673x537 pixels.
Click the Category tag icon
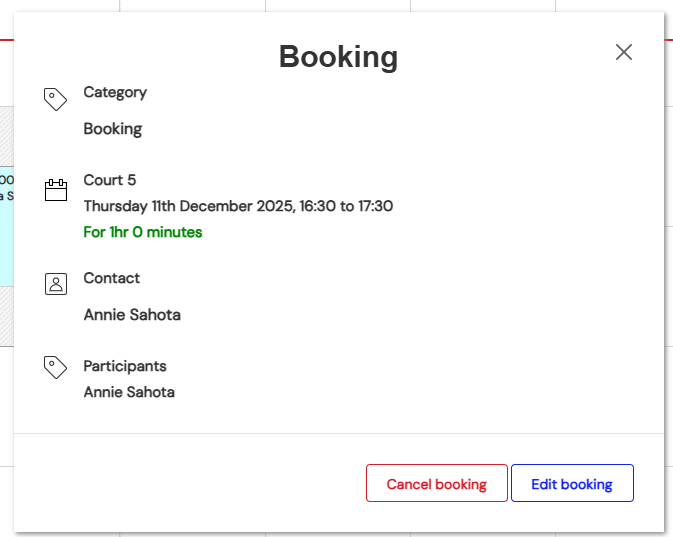(x=56, y=99)
